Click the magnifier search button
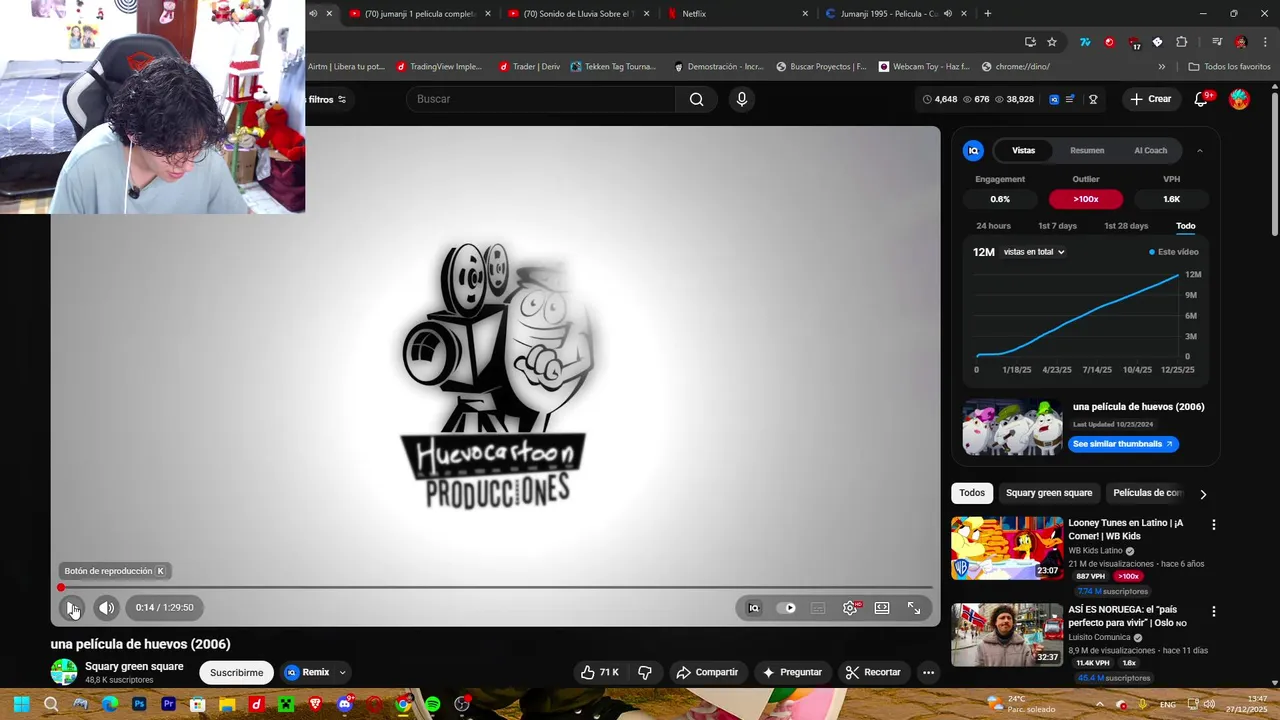 coord(696,99)
